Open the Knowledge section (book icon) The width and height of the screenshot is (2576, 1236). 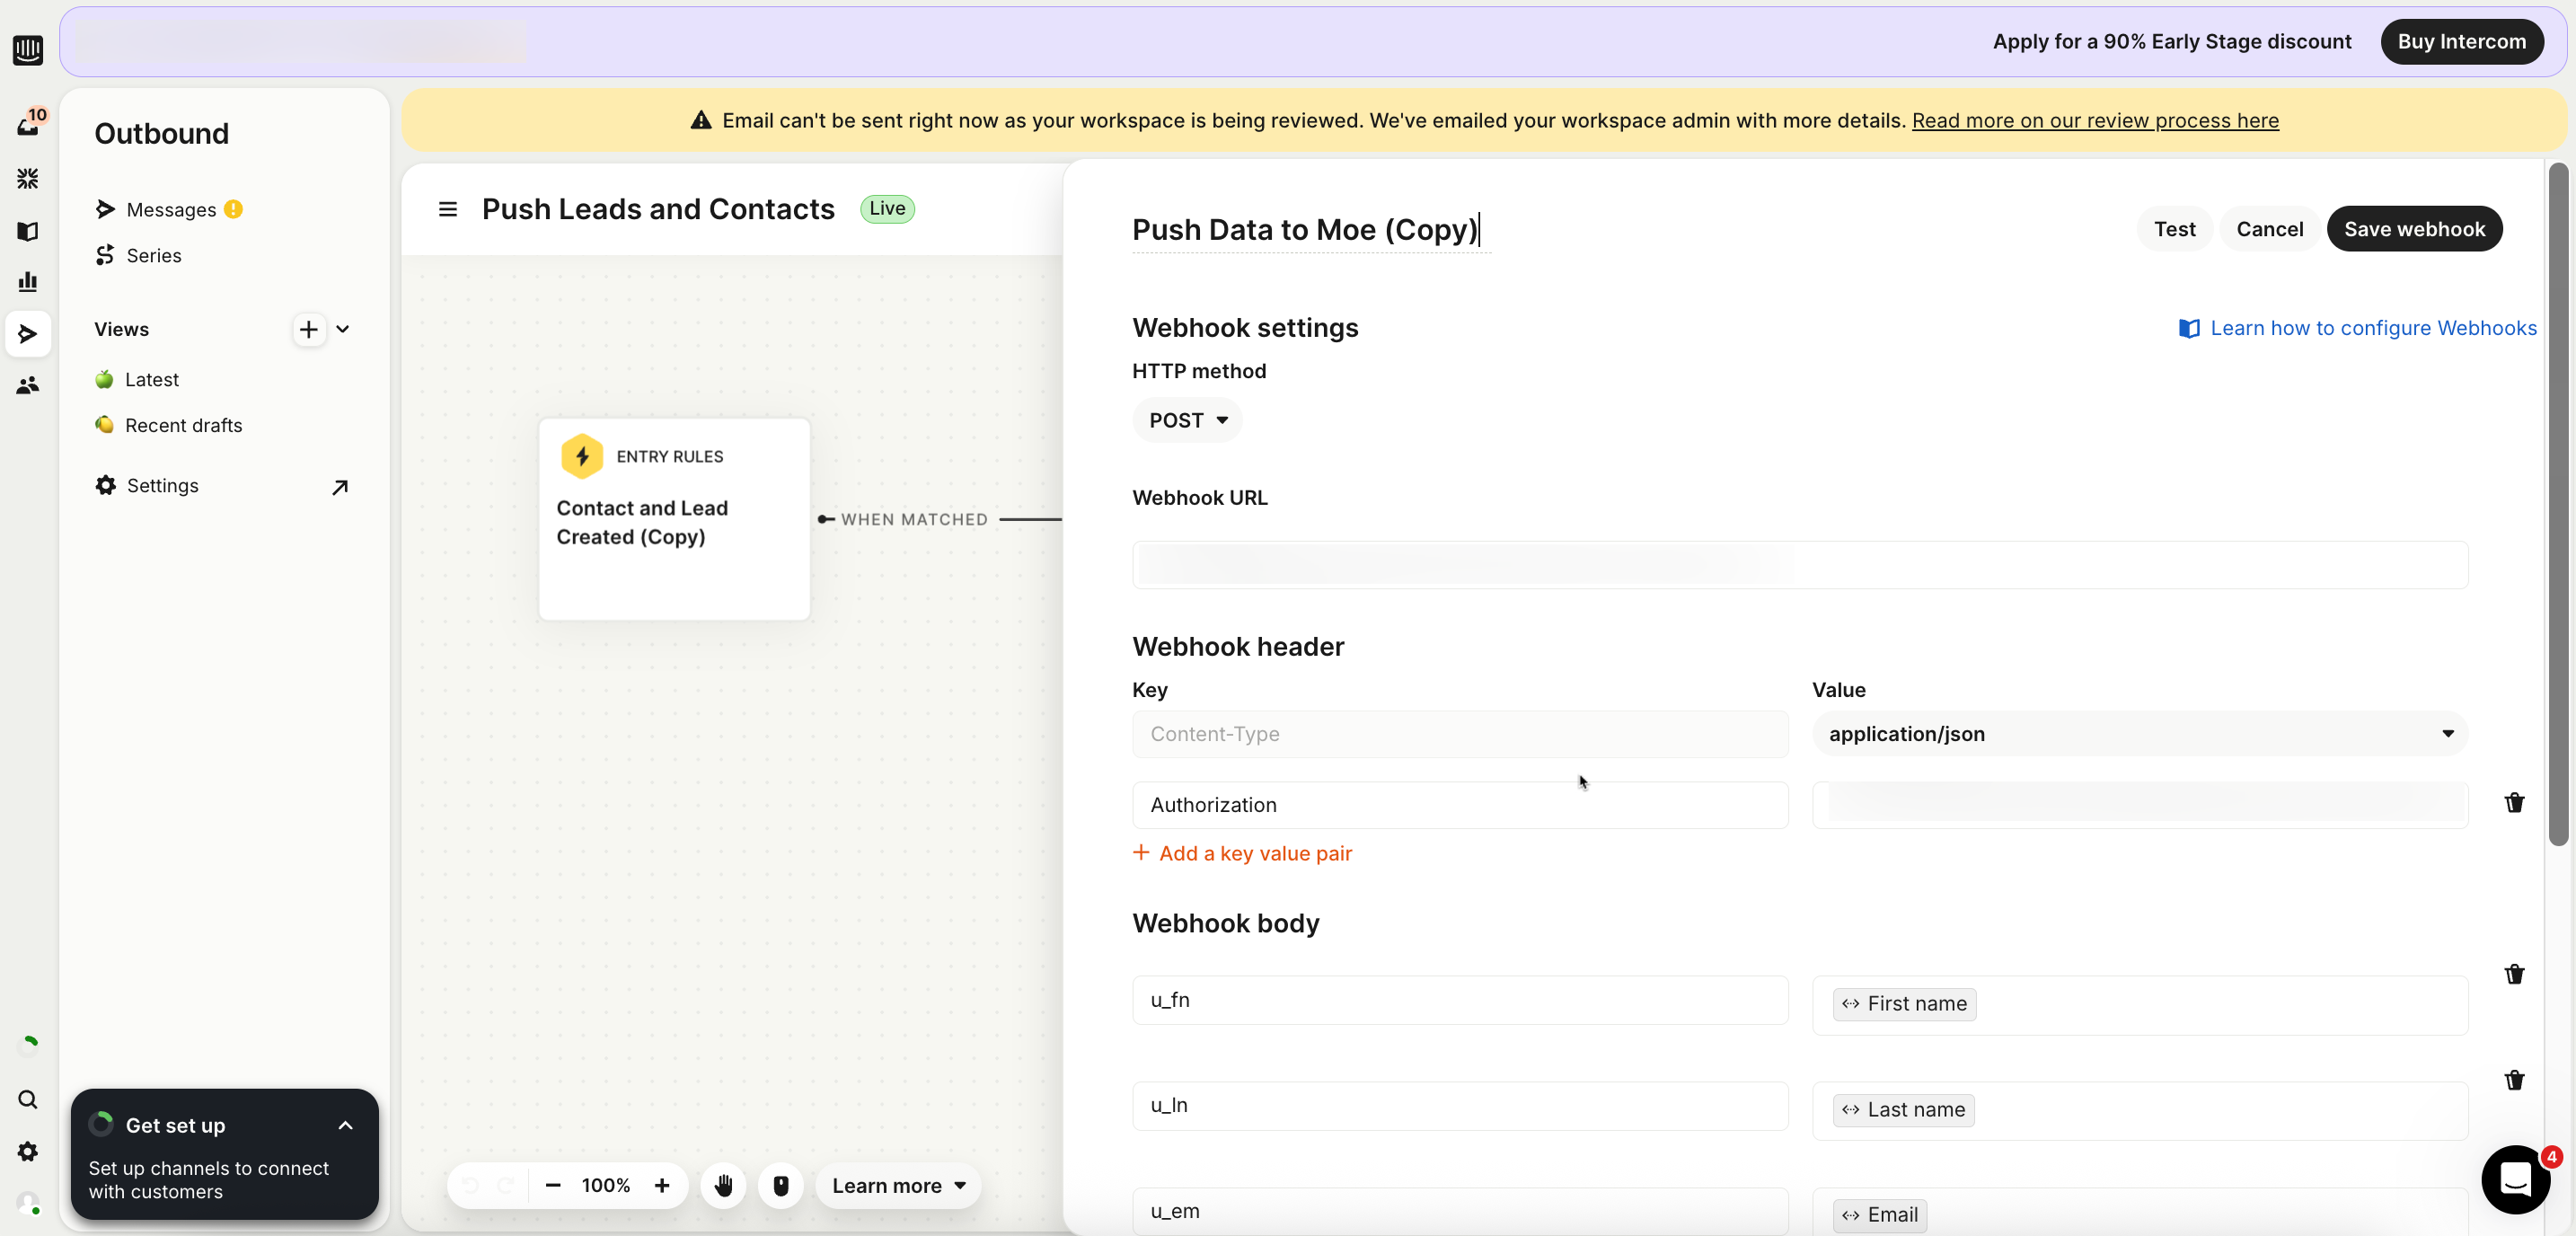(29, 231)
